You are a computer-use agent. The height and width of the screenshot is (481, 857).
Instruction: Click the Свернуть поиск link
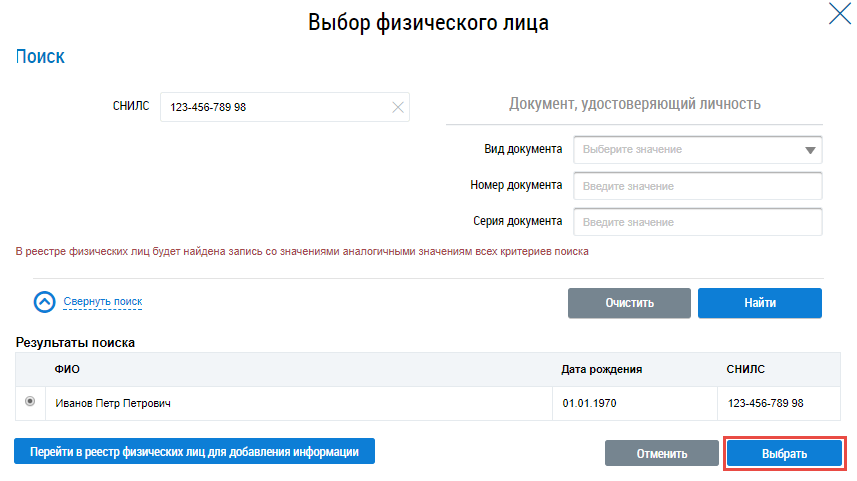point(103,301)
